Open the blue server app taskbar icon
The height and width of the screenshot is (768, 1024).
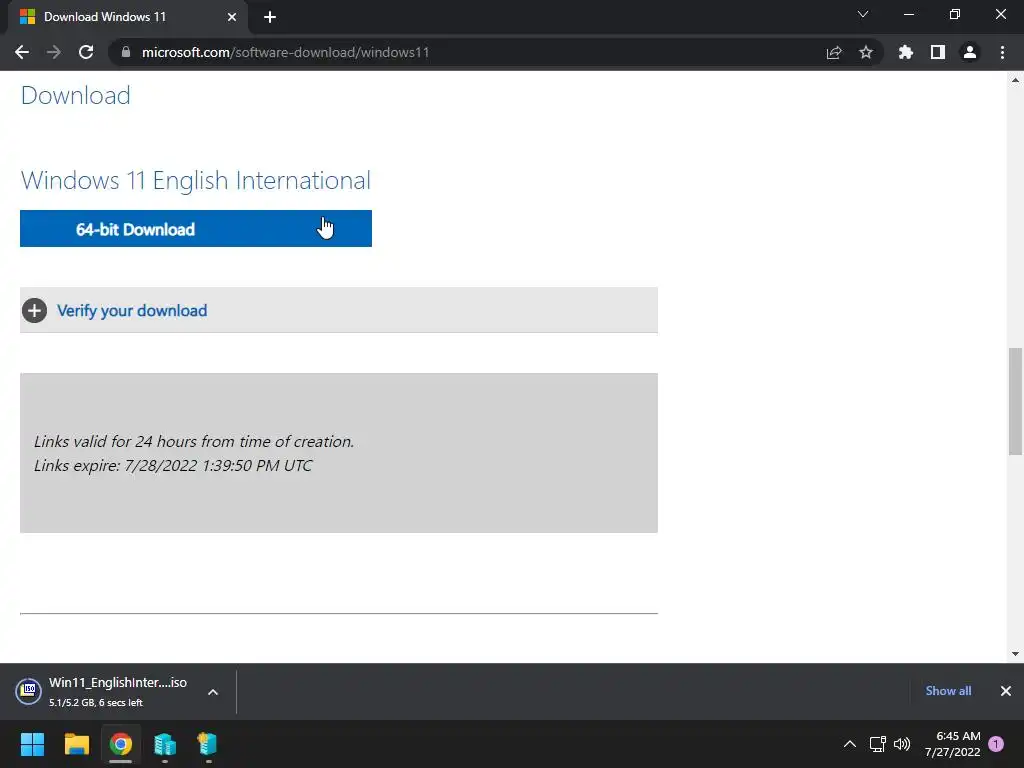[165, 744]
